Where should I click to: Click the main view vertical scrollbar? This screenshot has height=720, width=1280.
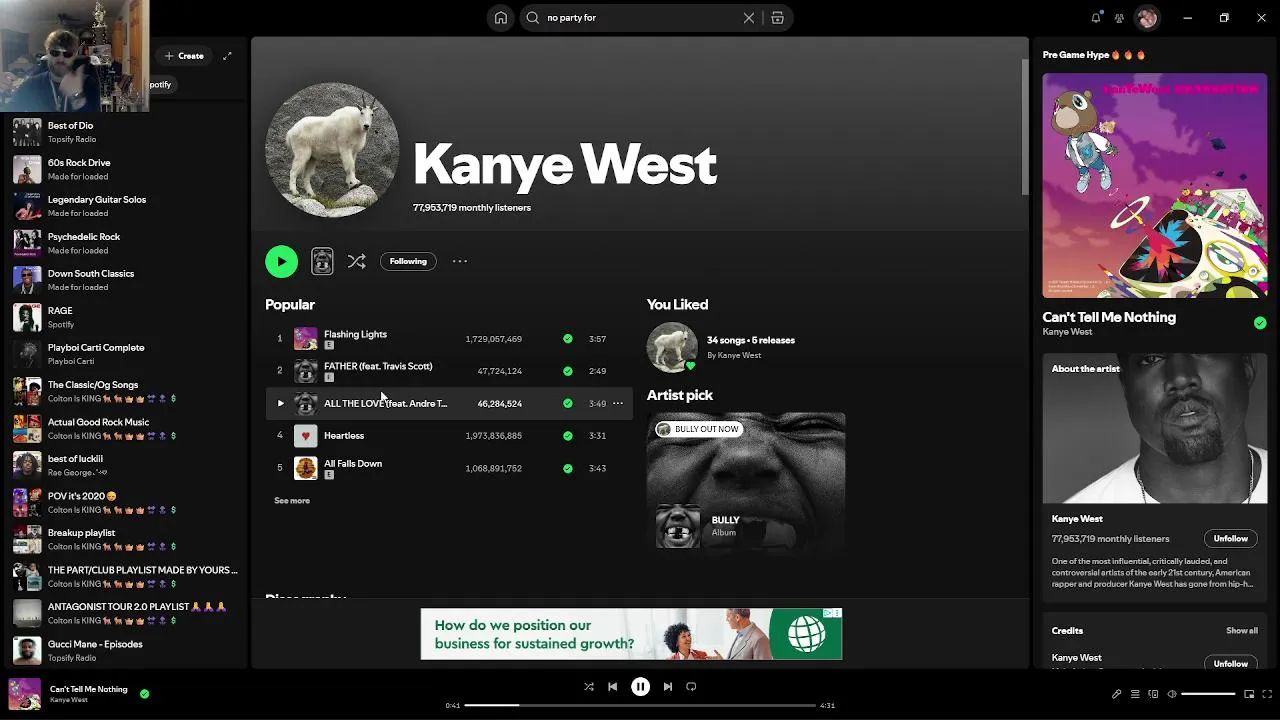[1024, 127]
